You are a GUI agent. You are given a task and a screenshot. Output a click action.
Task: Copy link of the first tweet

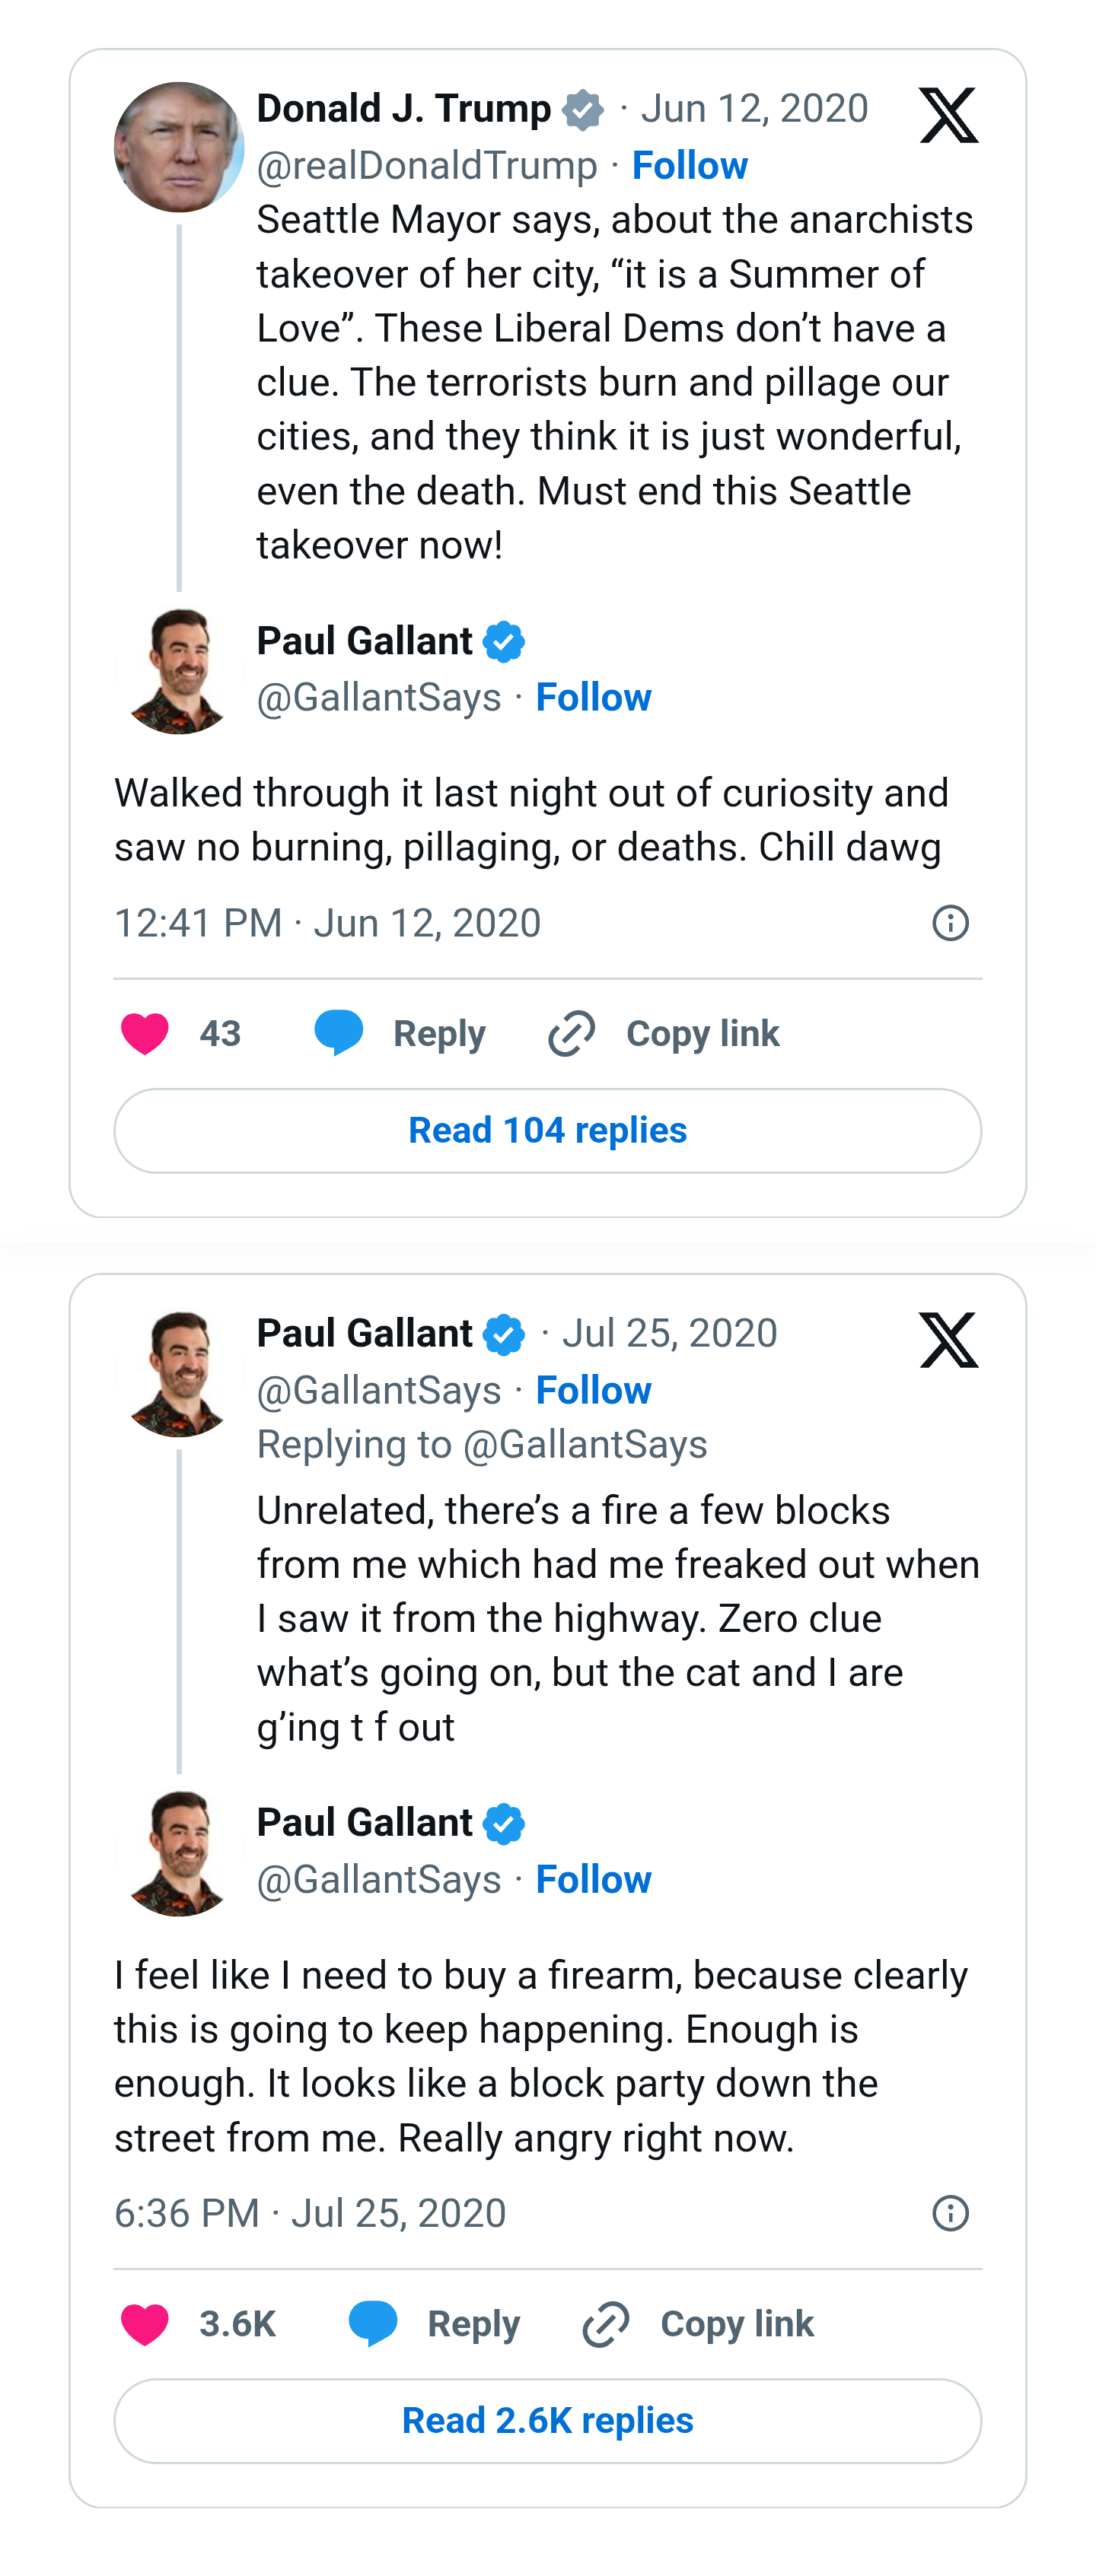(x=702, y=1033)
